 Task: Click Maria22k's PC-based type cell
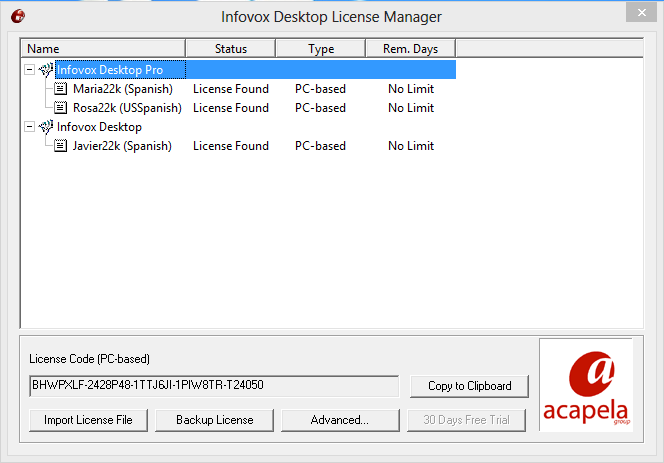(320, 89)
